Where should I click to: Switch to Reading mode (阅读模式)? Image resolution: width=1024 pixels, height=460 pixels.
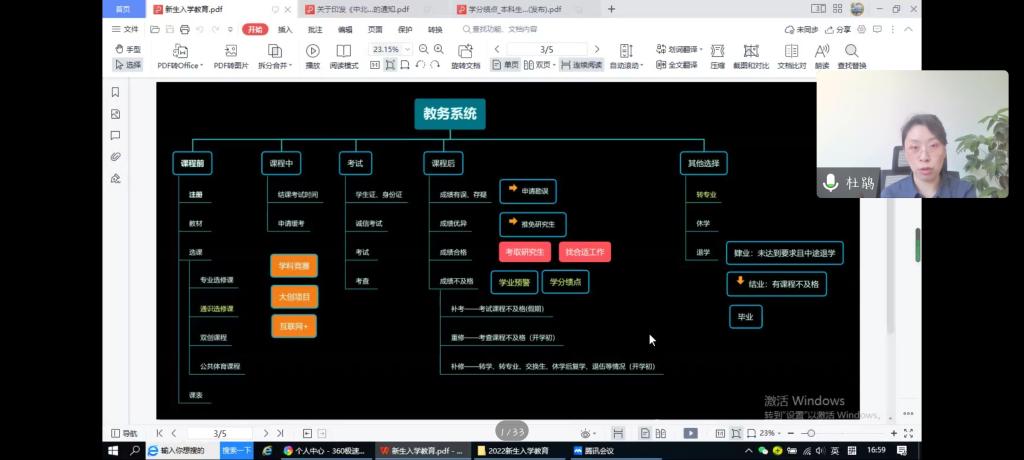344,57
